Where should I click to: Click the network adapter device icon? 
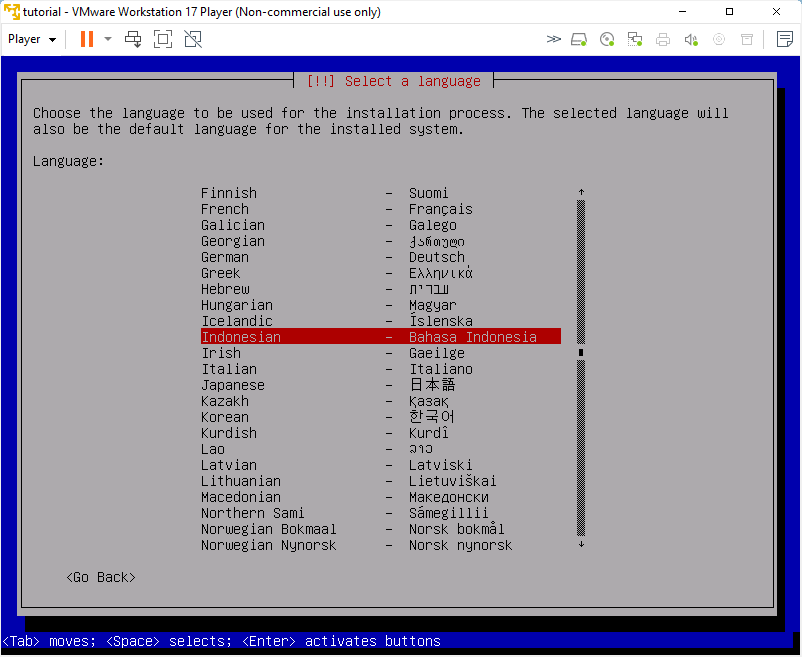point(635,39)
